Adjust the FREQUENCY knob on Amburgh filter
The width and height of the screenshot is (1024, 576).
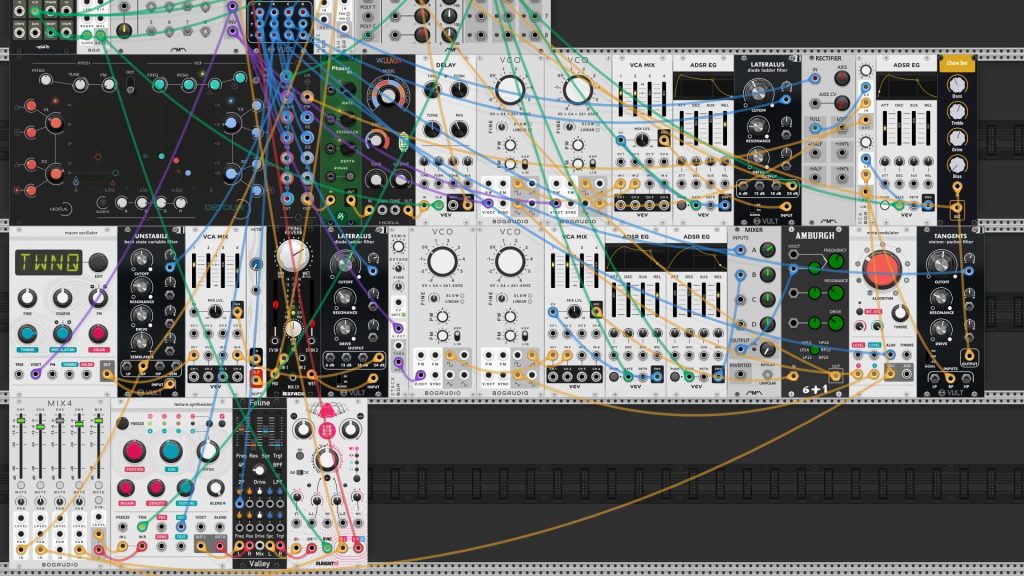836,263
